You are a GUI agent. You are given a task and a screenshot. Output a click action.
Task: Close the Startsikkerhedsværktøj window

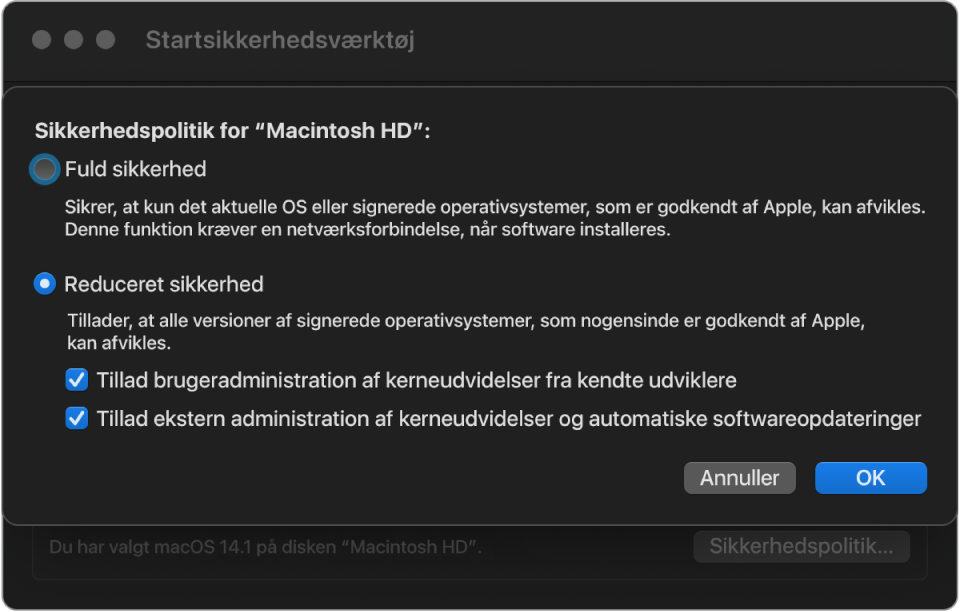(x=41, y=40)
